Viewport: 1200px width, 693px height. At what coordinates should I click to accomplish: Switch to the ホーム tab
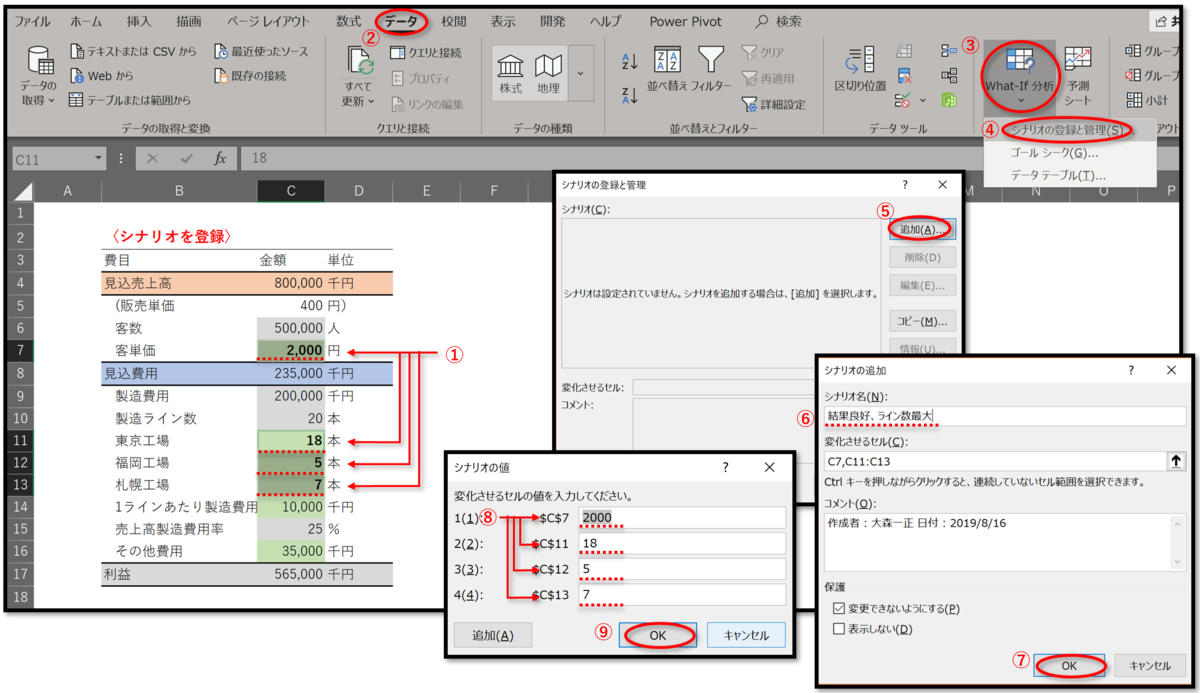coord(86,21)
